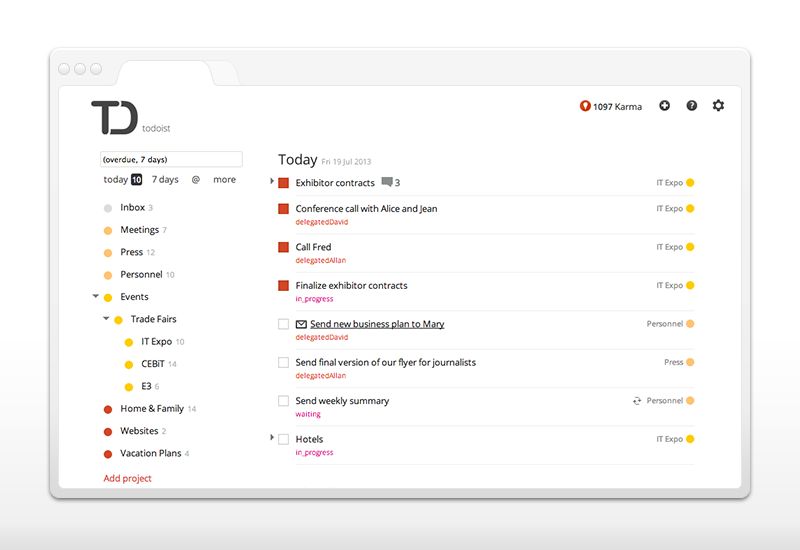Collapse the Events project tree
This screenshot has height=550, width=800.
click(95, 296)
